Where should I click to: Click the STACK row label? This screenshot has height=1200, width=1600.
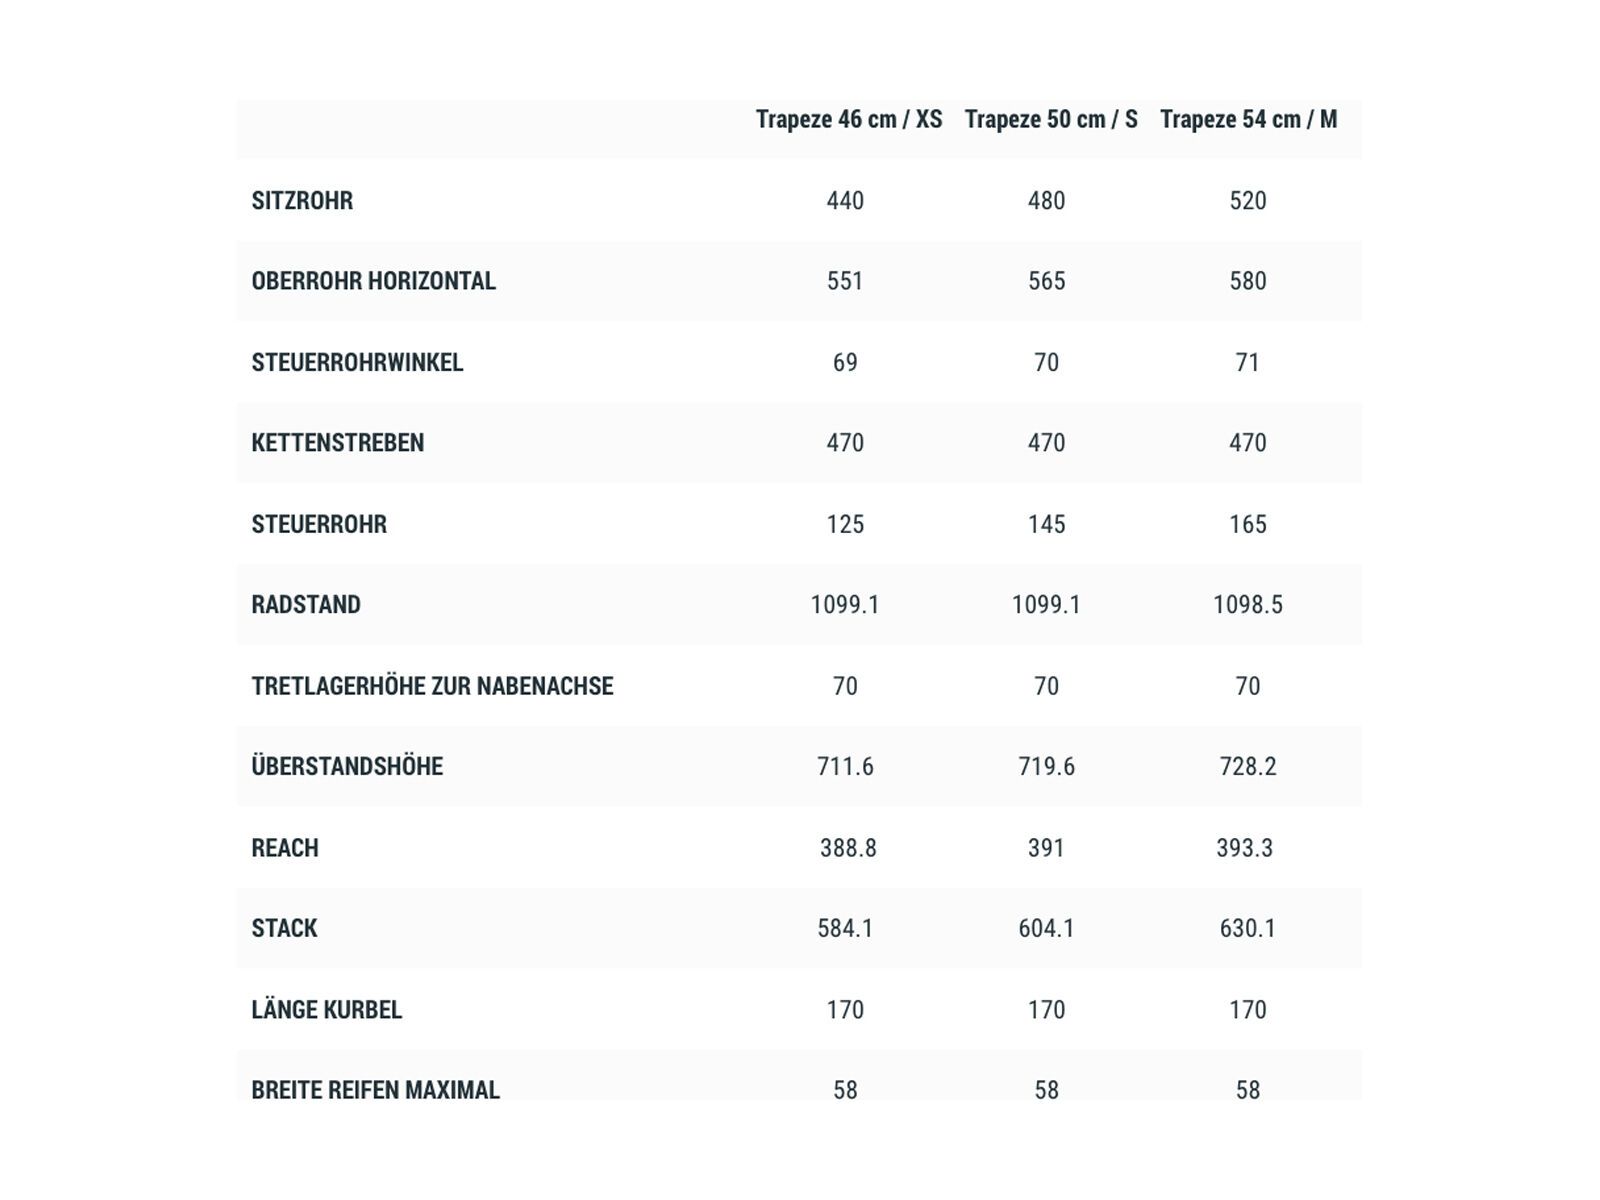(284, 929)
